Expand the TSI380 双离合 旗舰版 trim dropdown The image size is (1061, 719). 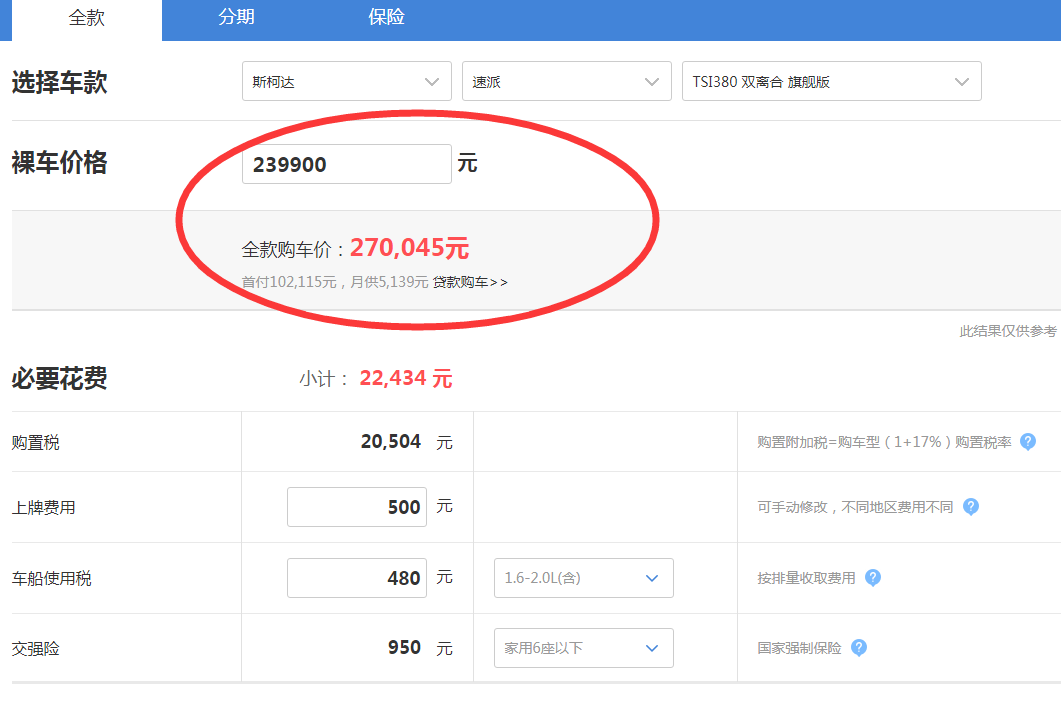832,81
